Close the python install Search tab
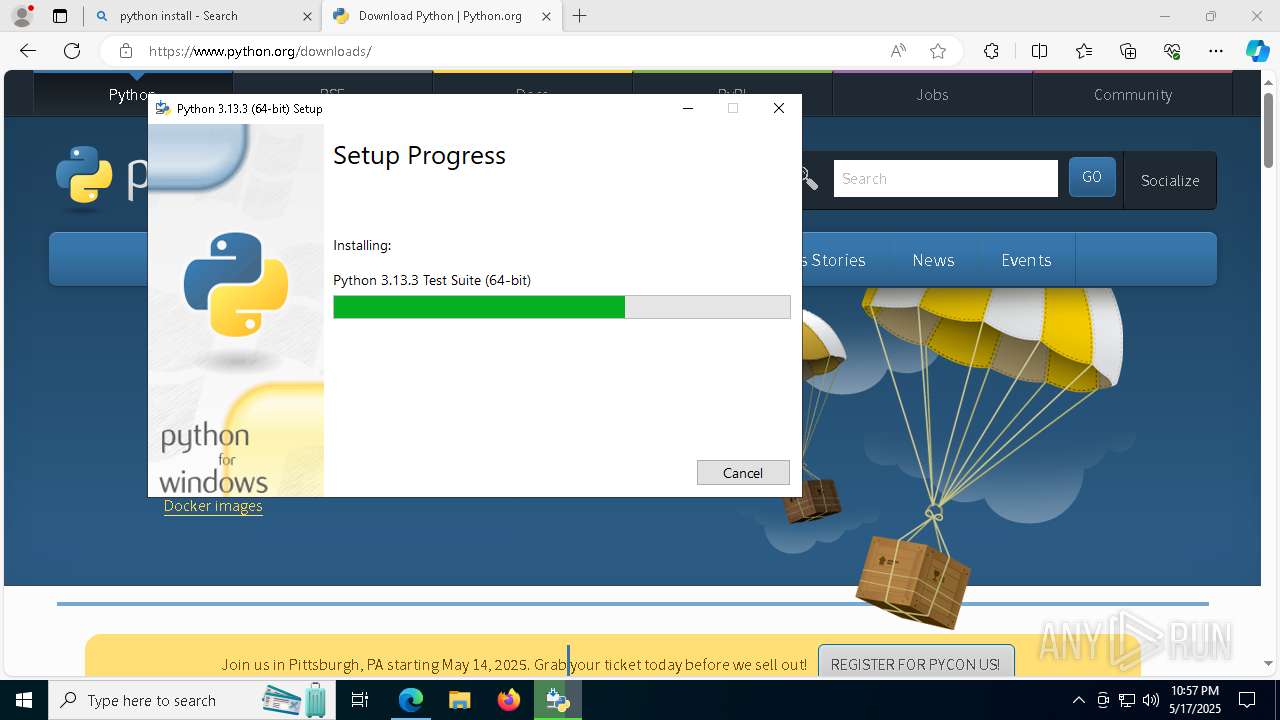Image resolution: width=1280 pixels, height=720 pixels. click(x=307, y=16)
